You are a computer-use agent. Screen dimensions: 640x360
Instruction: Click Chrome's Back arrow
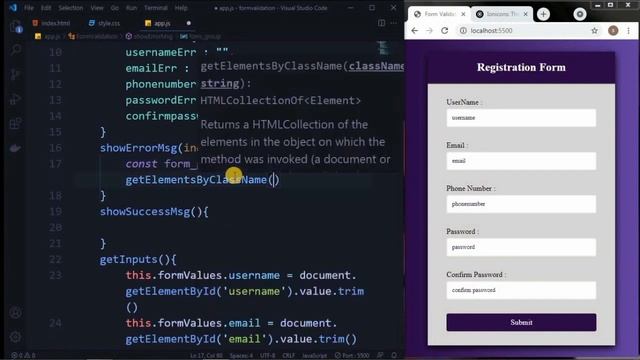point(415,31)
